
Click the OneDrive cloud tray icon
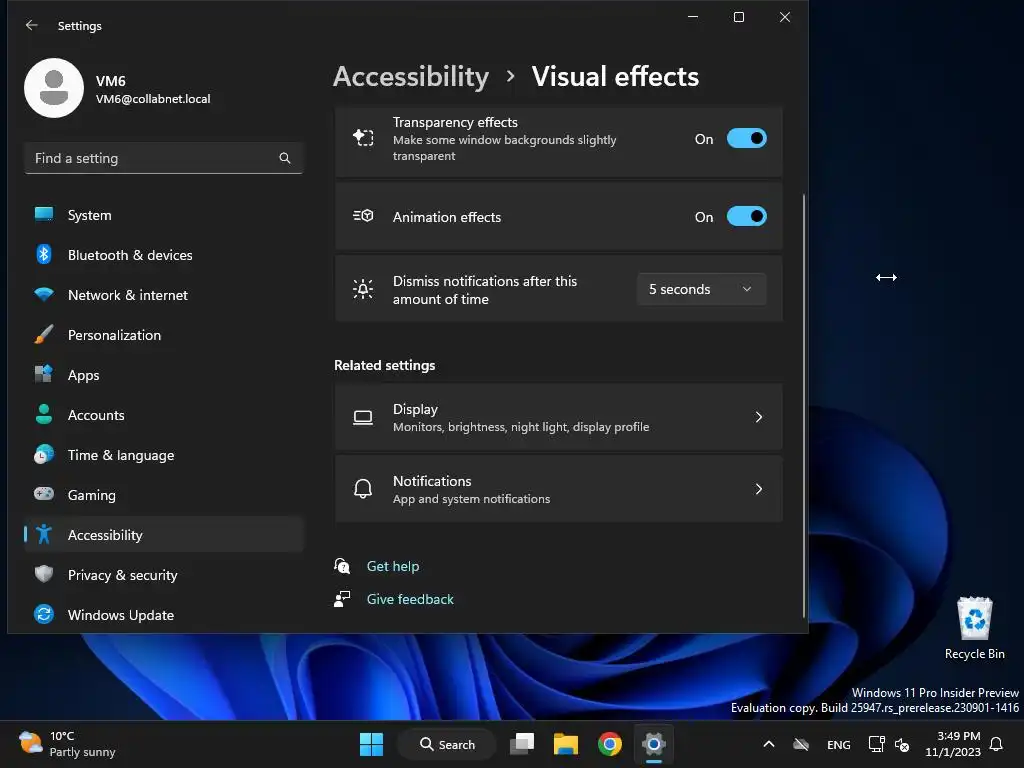click(801, 744)
